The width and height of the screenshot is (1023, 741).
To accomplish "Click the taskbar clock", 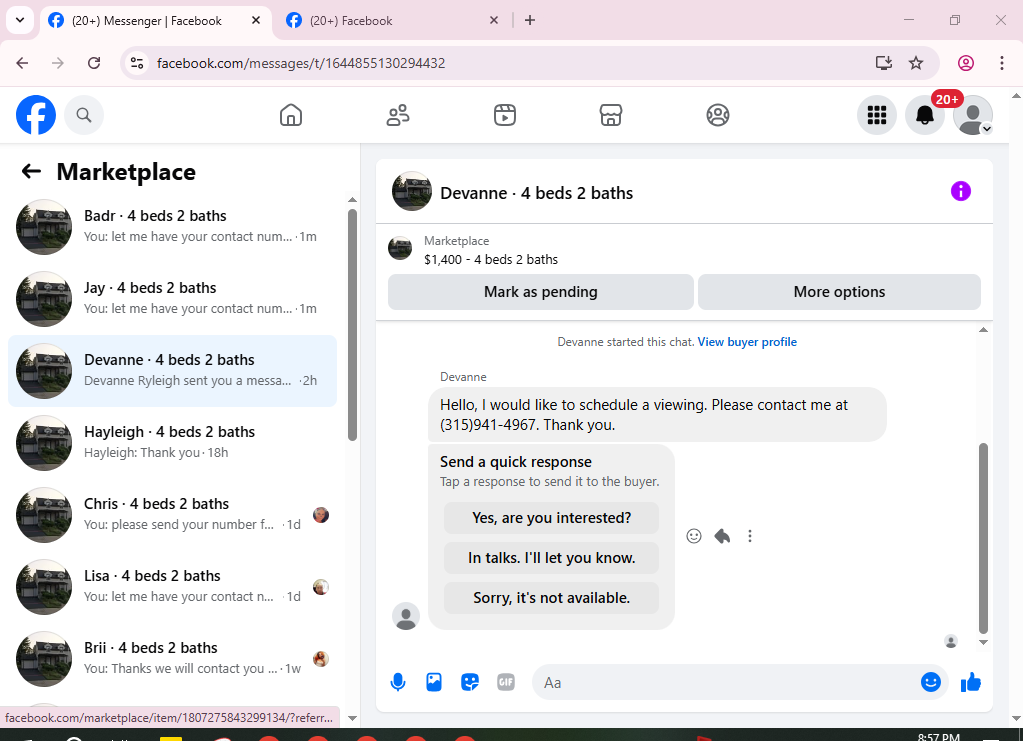I will (x=939, y=736).
